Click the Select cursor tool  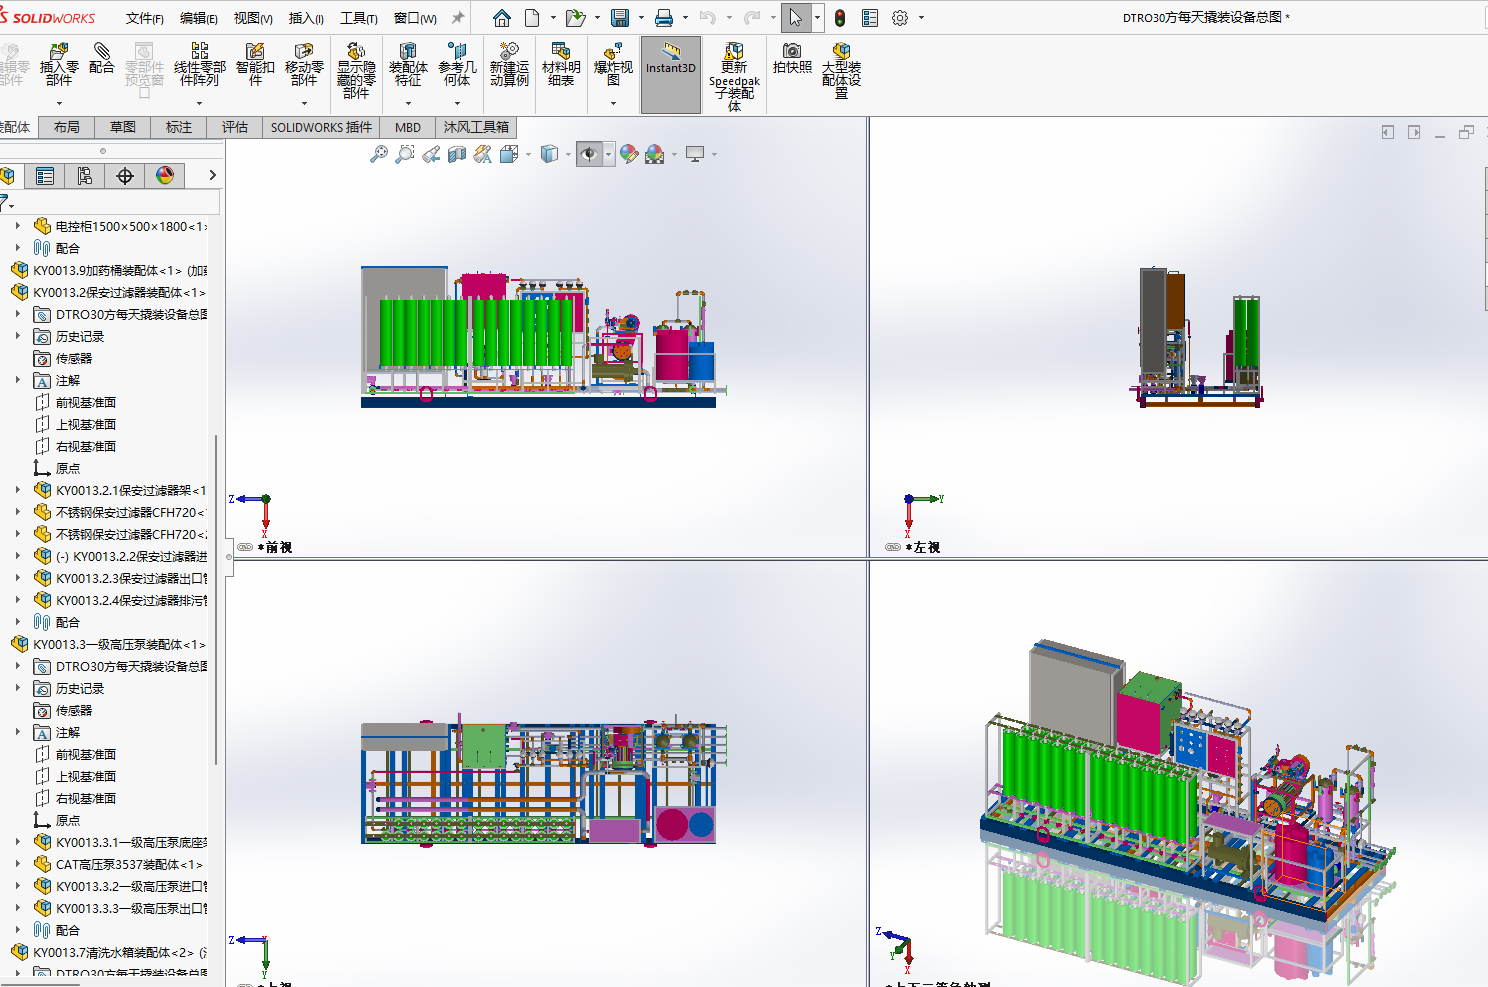(796, 18)
